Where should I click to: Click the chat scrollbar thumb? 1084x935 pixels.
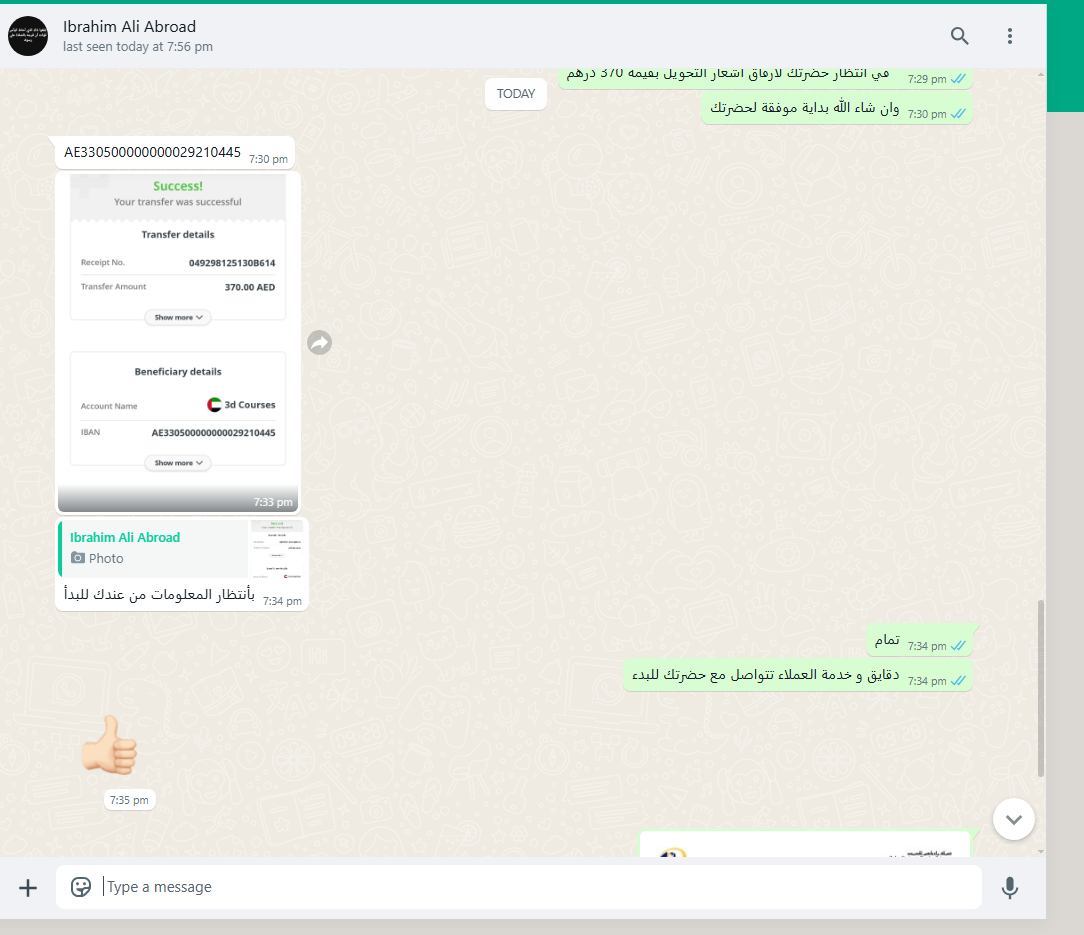tap(1040, 688)
